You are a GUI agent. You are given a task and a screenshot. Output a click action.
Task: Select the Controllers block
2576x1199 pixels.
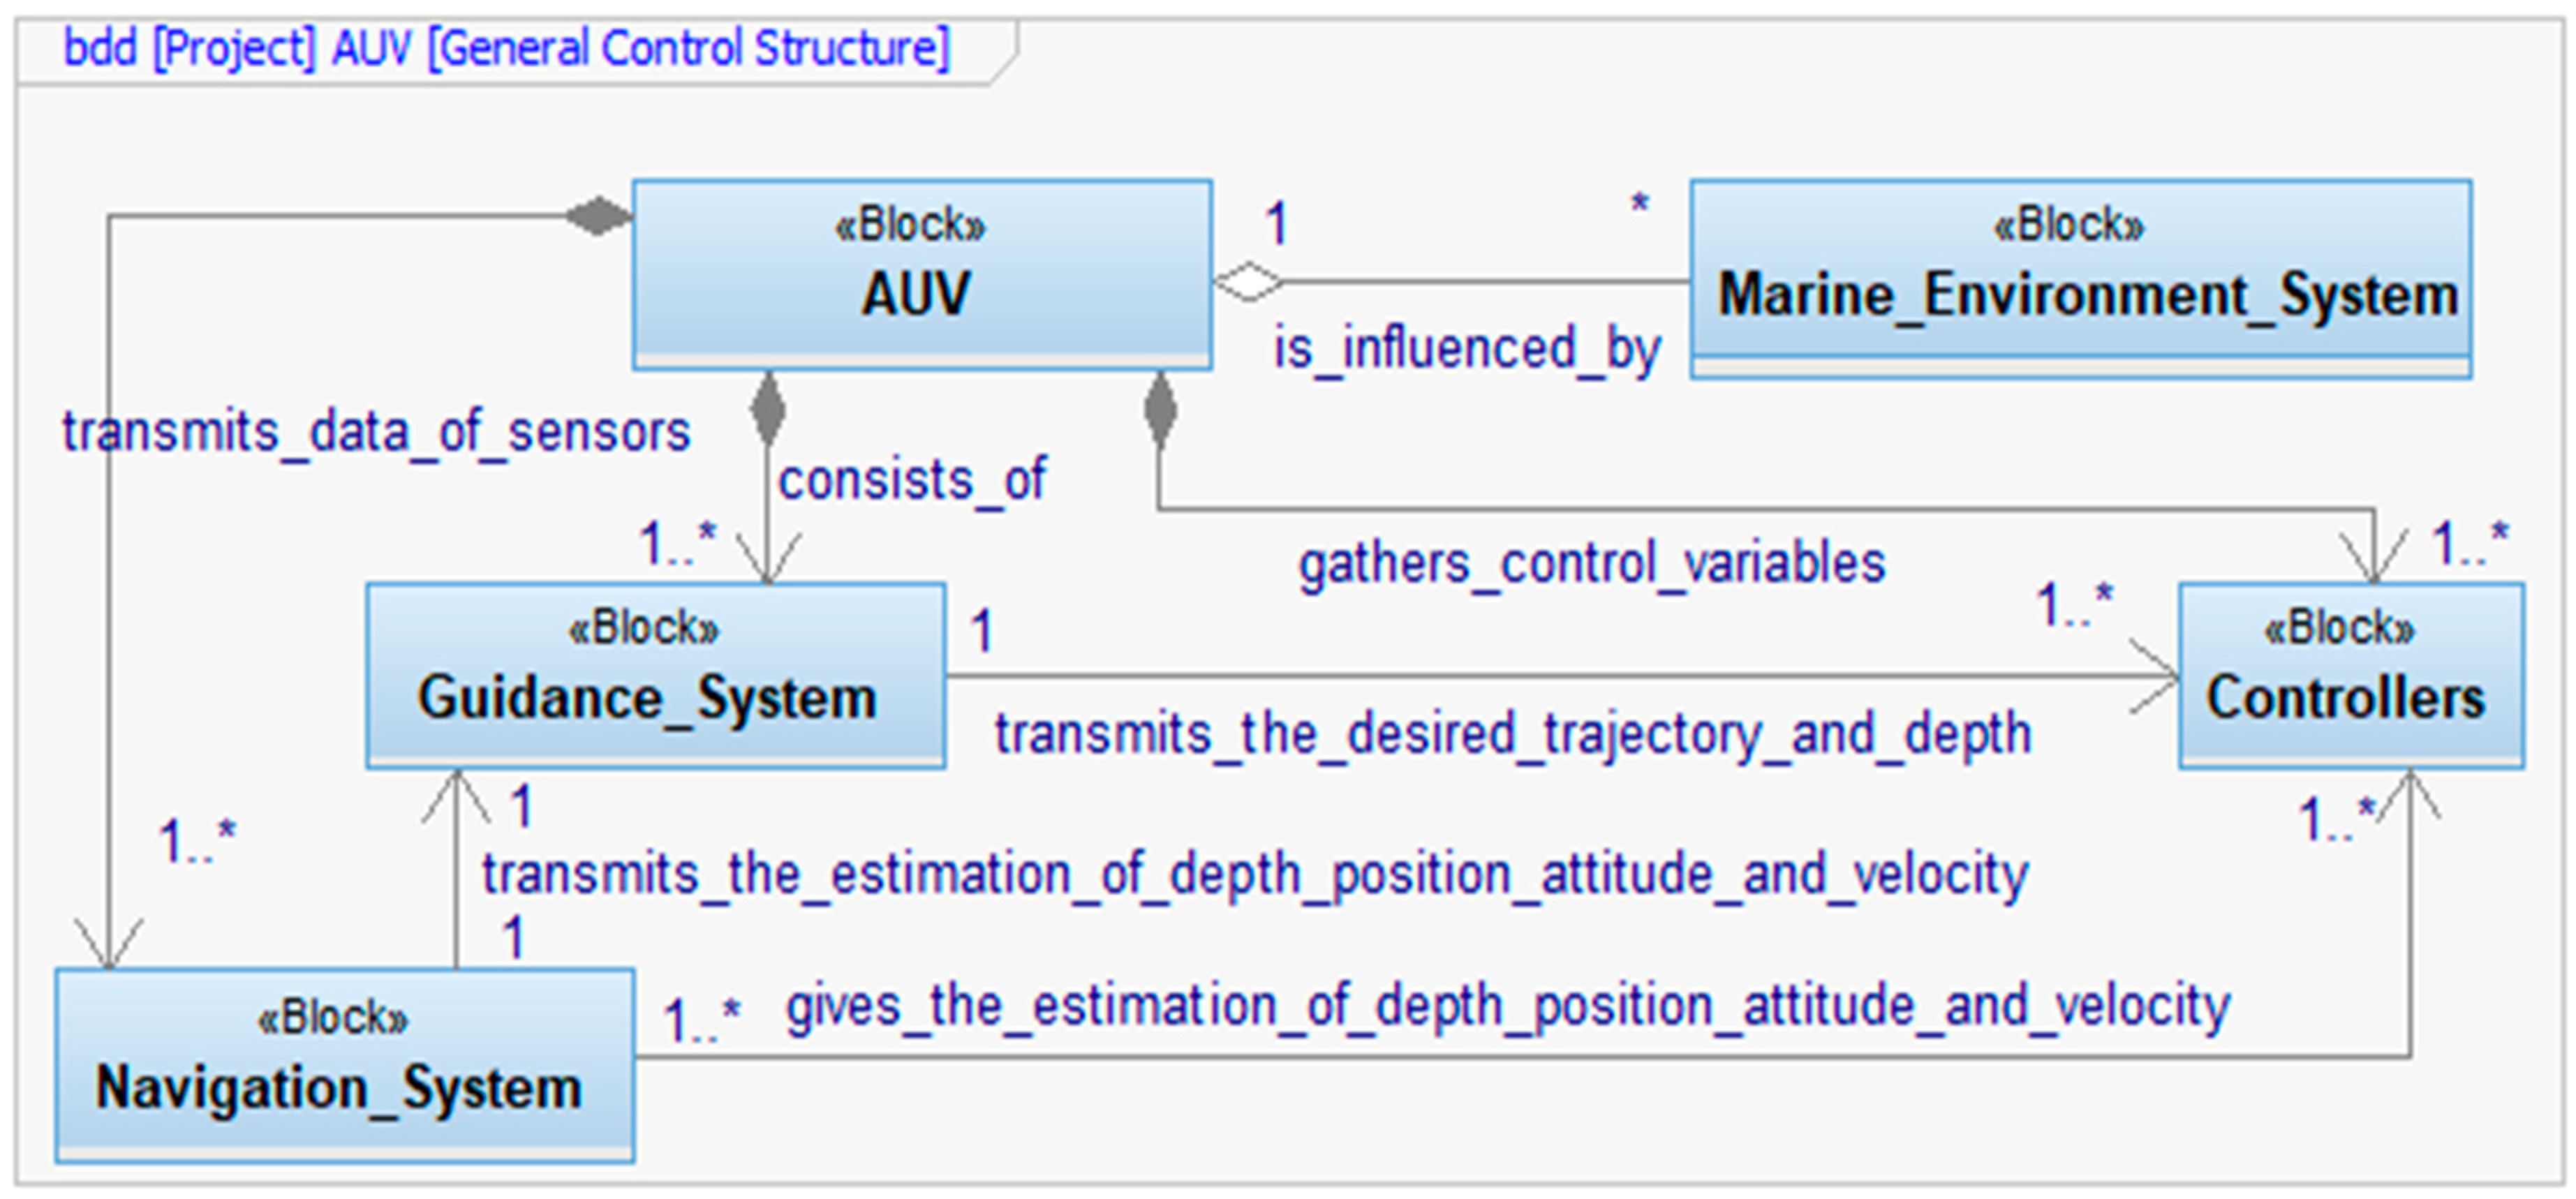pos(2350,676)
